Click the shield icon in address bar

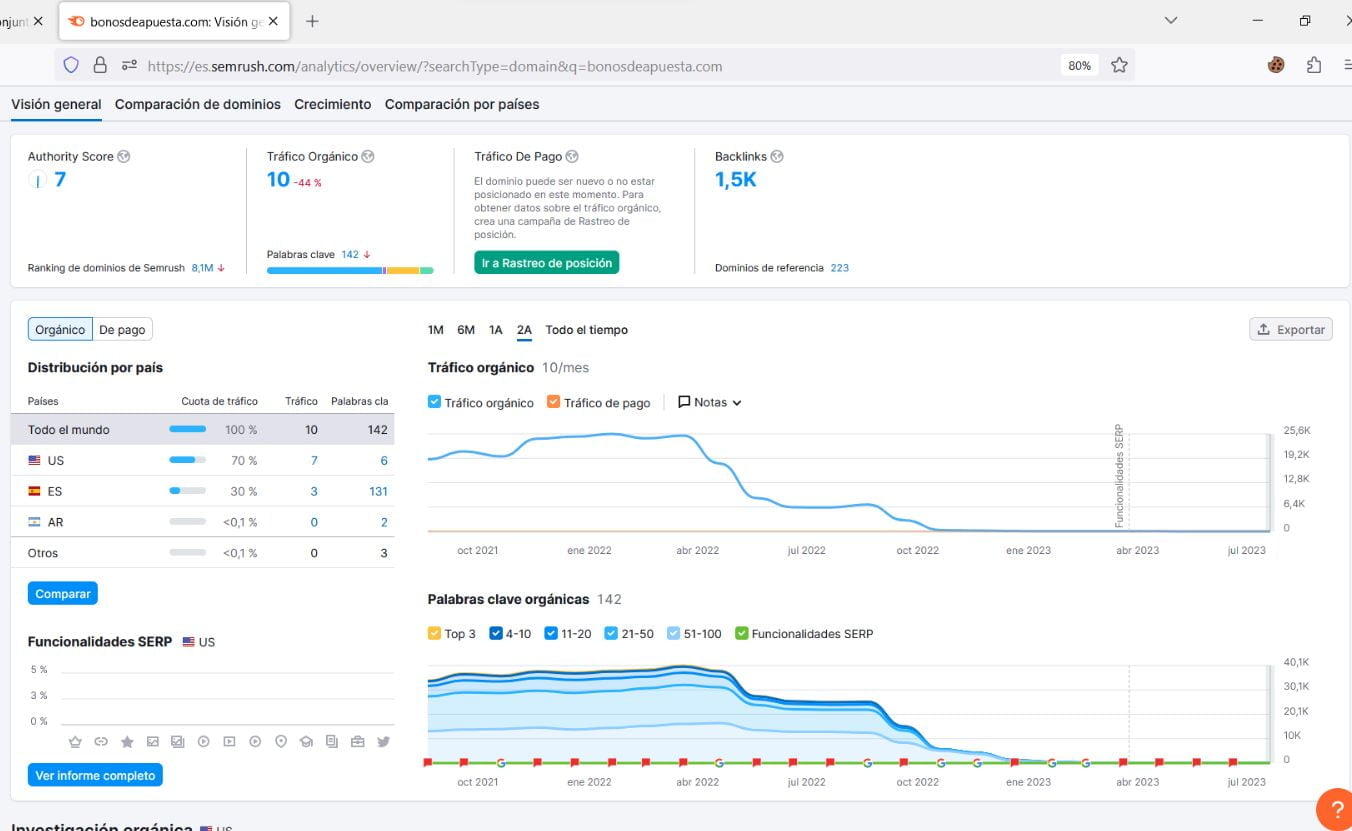pos(71,65)
